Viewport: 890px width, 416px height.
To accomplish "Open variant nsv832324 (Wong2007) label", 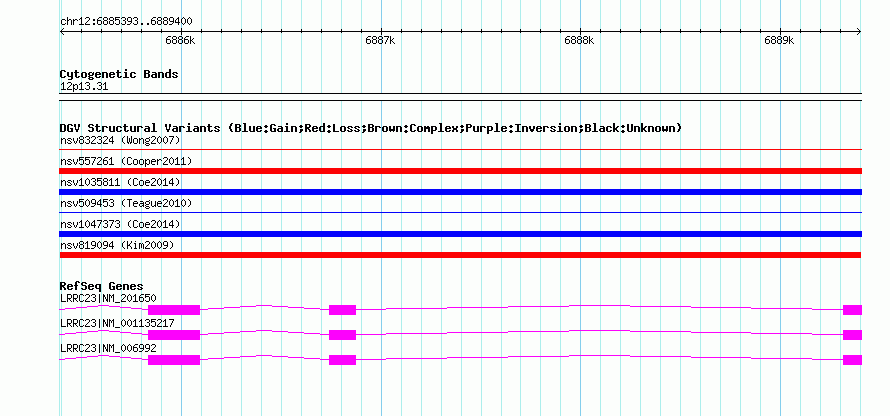I will point(120,140).
